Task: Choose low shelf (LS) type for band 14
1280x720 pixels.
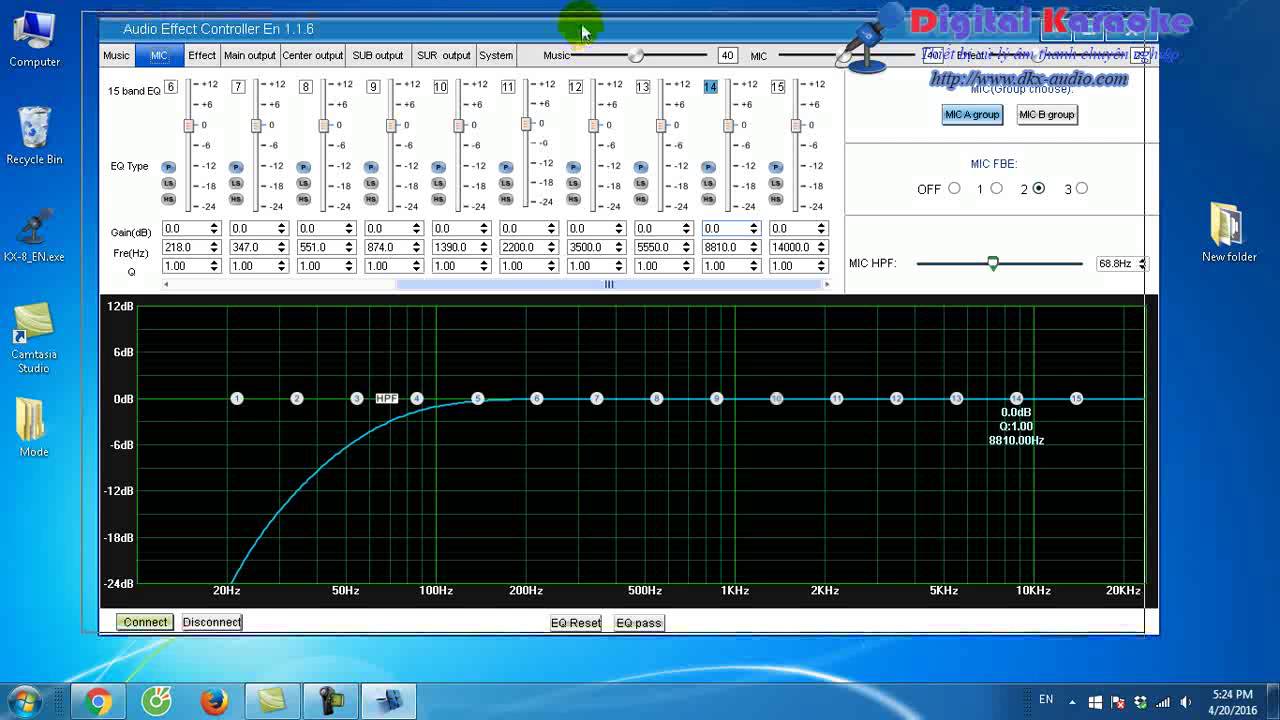Action: 709,183
